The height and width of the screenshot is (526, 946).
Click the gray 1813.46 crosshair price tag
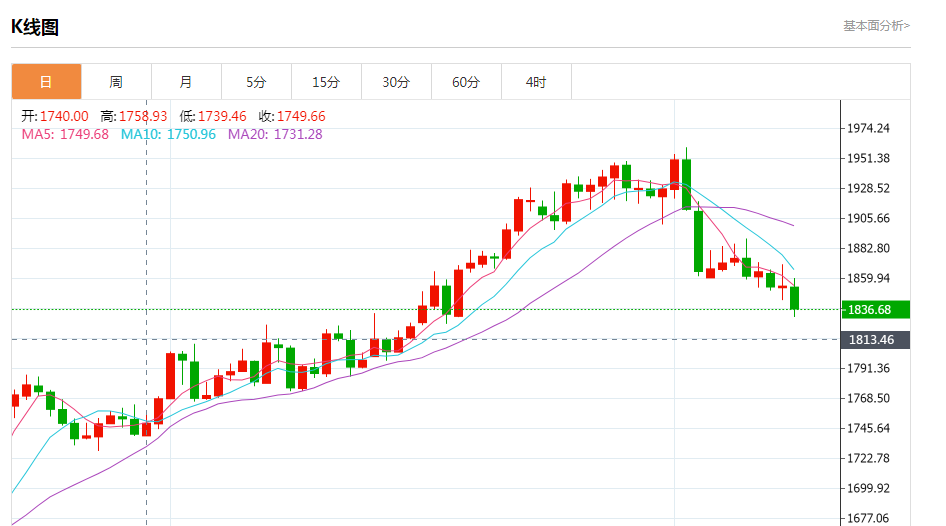pyautogui.click(x=876, y=340)
